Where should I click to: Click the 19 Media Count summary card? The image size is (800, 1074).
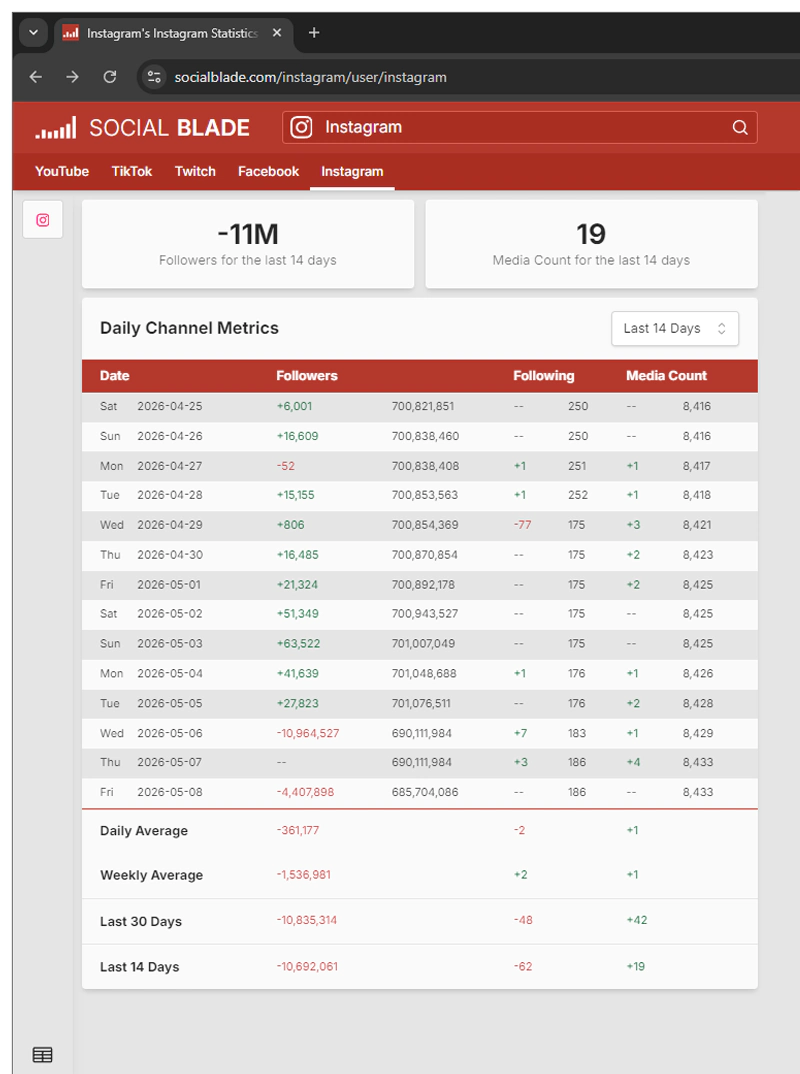(591, 244)
